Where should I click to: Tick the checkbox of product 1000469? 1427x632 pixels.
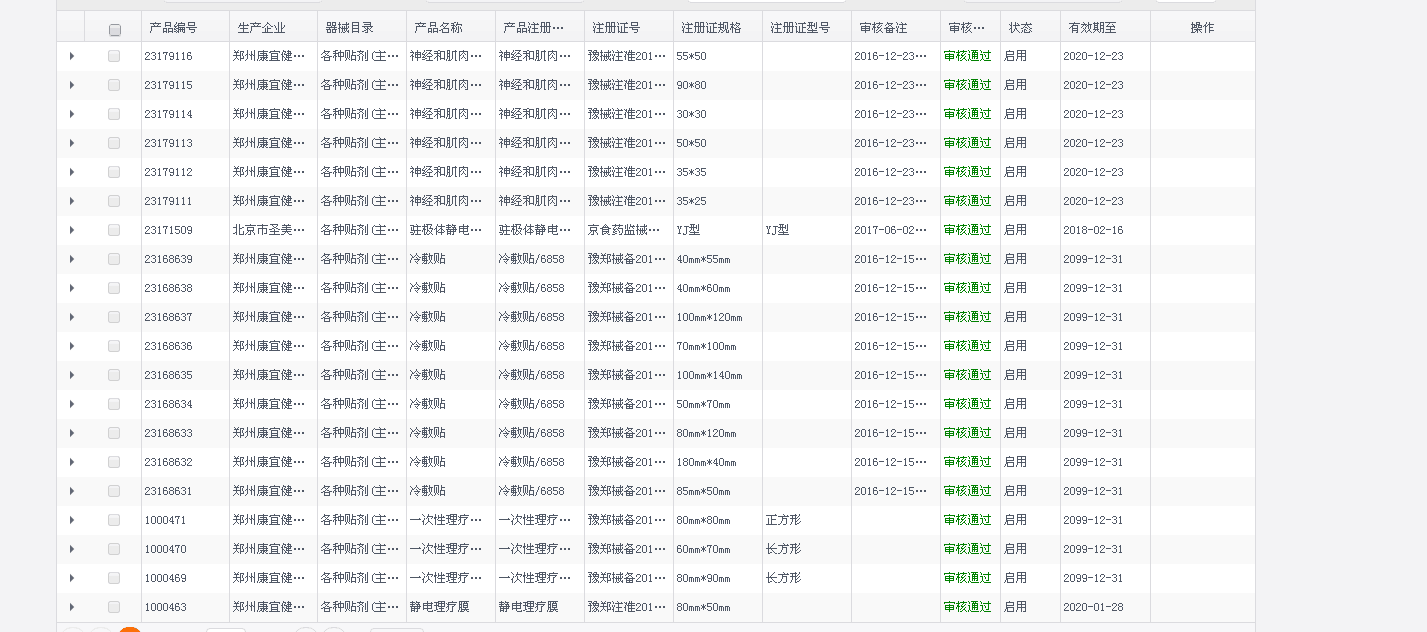[x=114, y=578]
